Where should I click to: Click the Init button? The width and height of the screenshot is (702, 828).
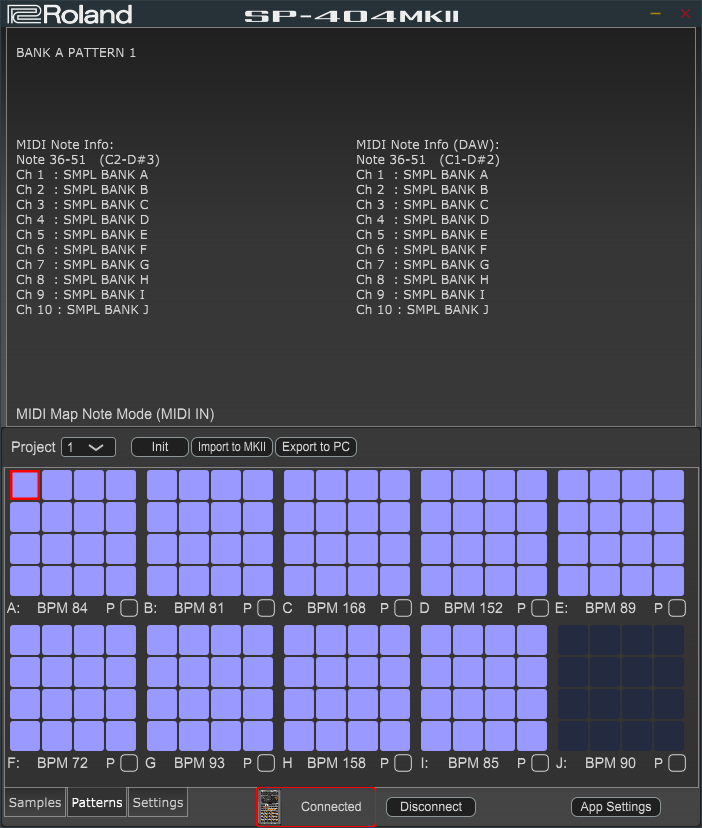pos(160,447)
